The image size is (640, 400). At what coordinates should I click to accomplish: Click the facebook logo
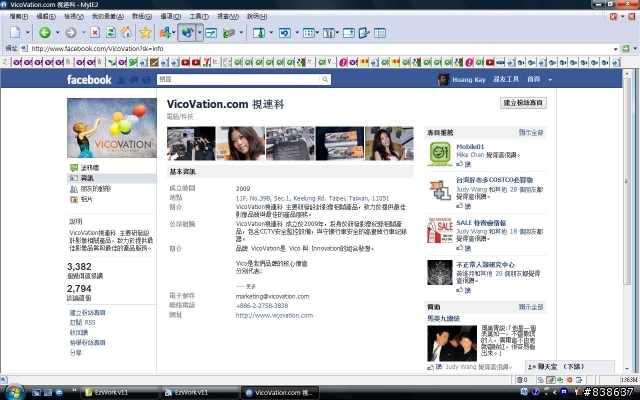[89, 80]
